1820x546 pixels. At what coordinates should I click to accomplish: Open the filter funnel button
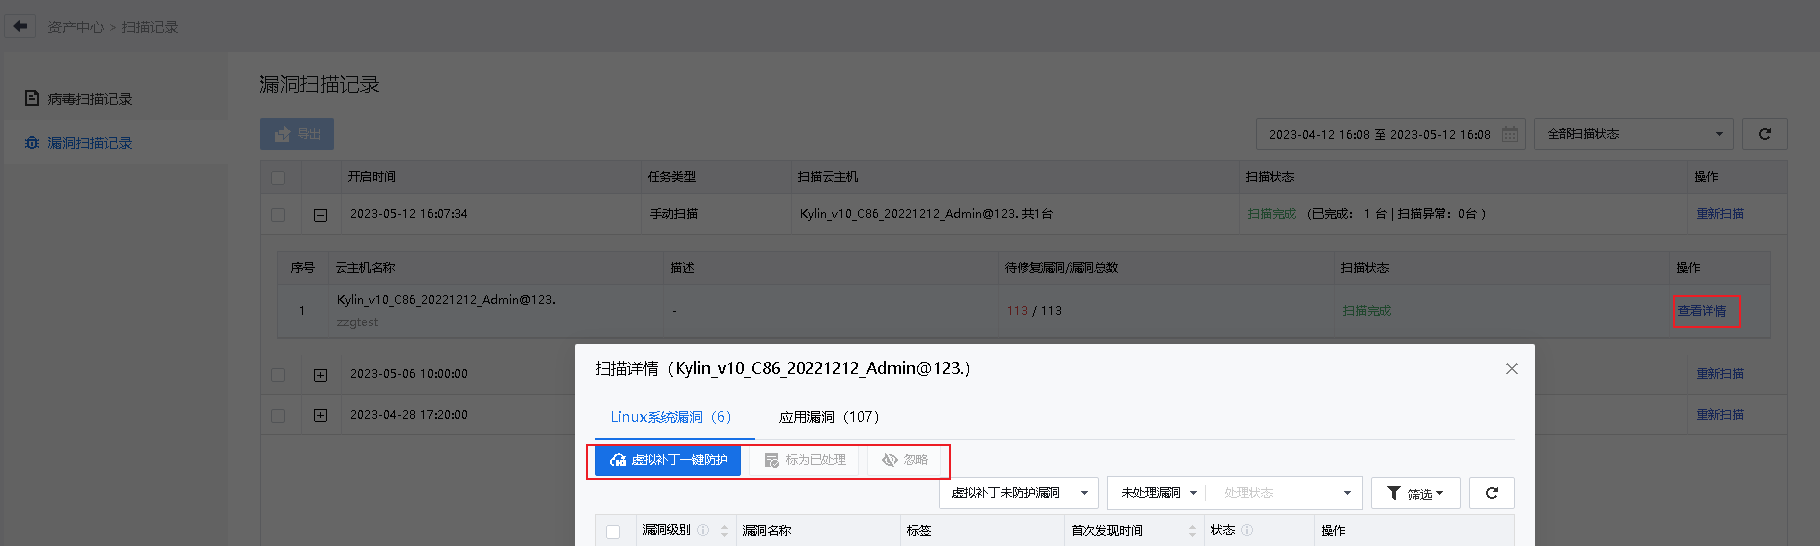pyautogui.click(x=1415, y=493)
